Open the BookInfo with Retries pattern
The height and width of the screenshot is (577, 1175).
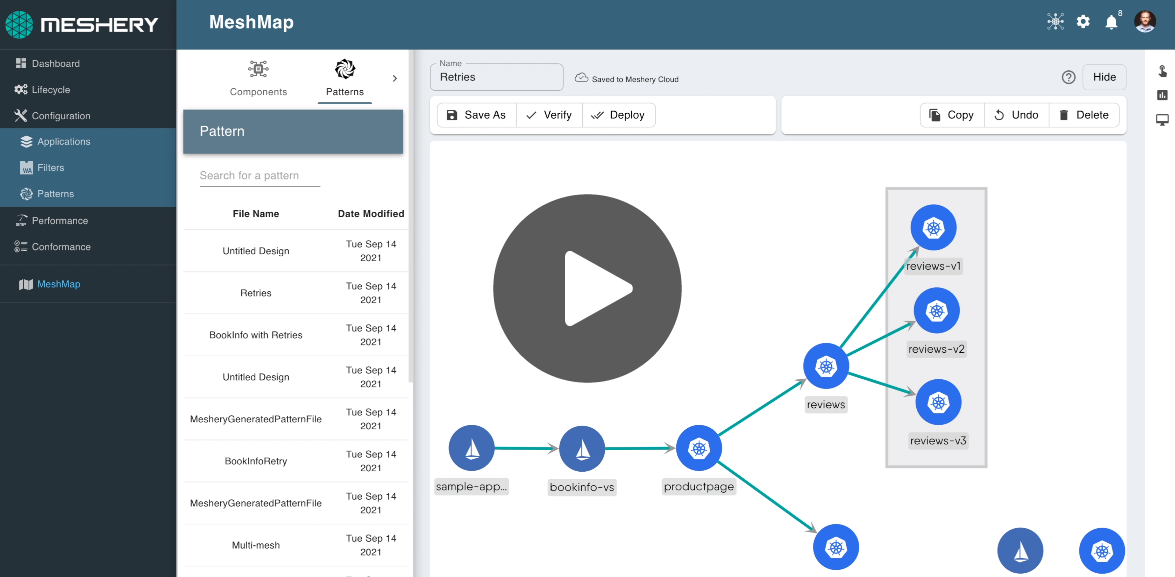[x=256, y=335]
